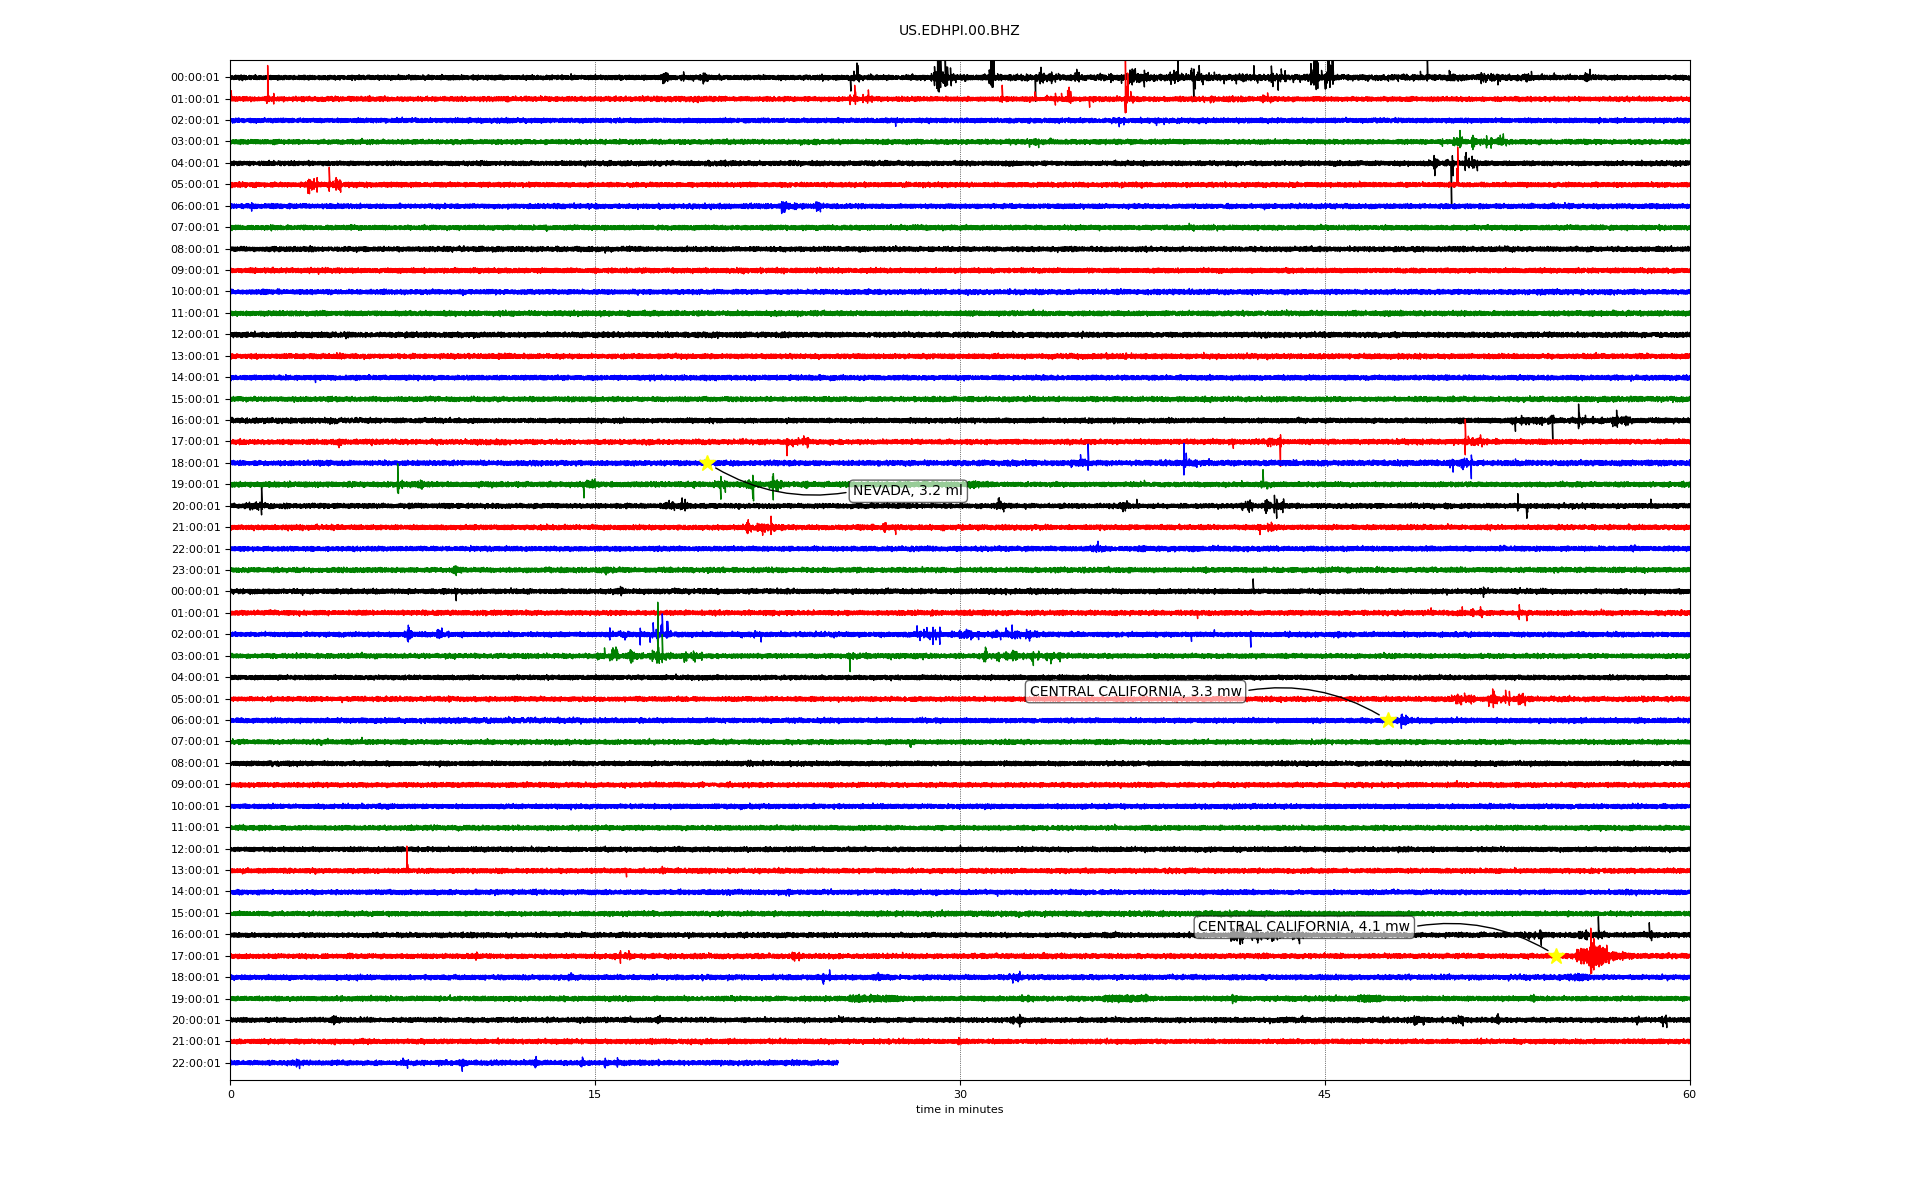Click the 30-minute x-axis tick label

960,1094
